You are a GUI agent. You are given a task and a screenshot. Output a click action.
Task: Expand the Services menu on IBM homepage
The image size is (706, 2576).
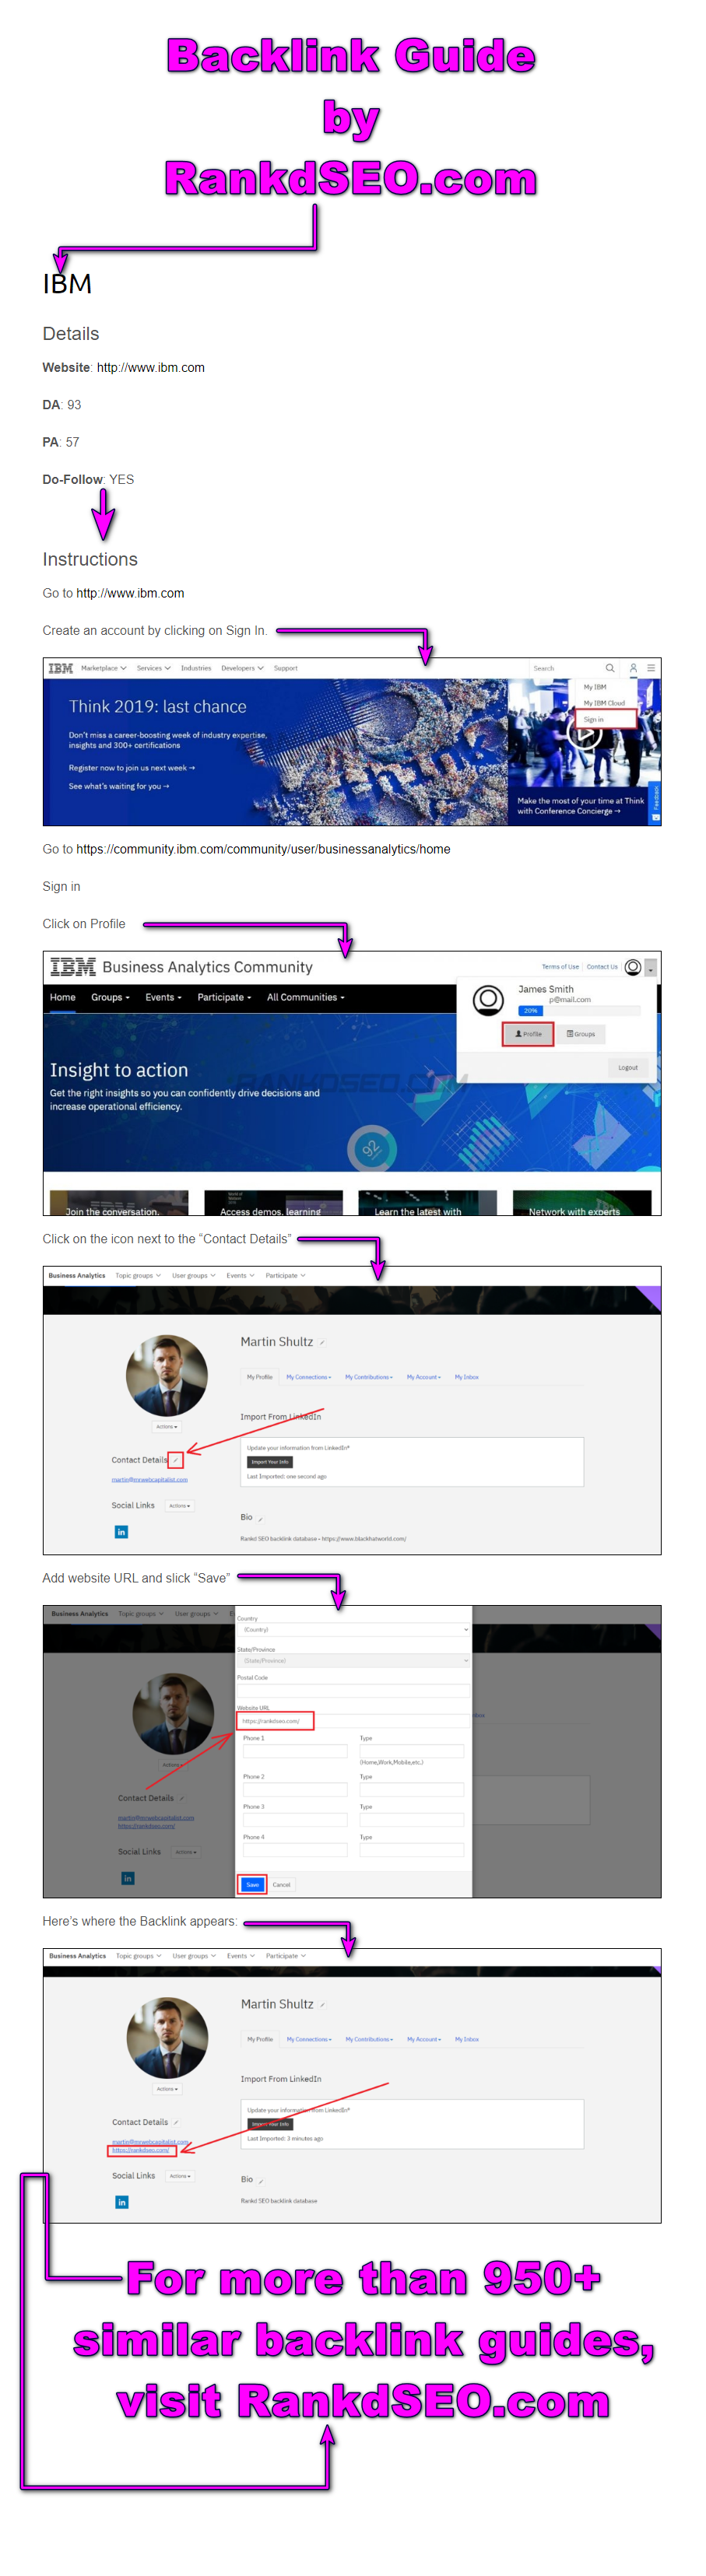click(154, 668)
